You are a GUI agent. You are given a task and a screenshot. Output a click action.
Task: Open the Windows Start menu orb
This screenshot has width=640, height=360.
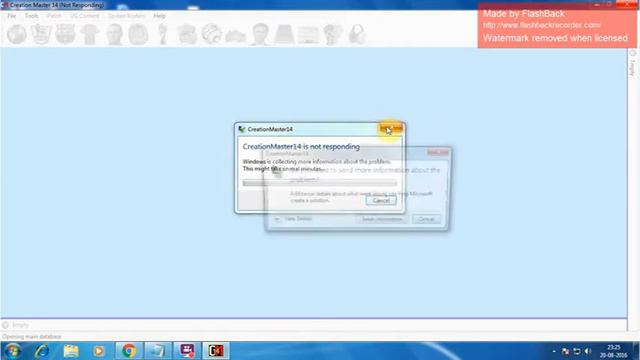[13, 351]
